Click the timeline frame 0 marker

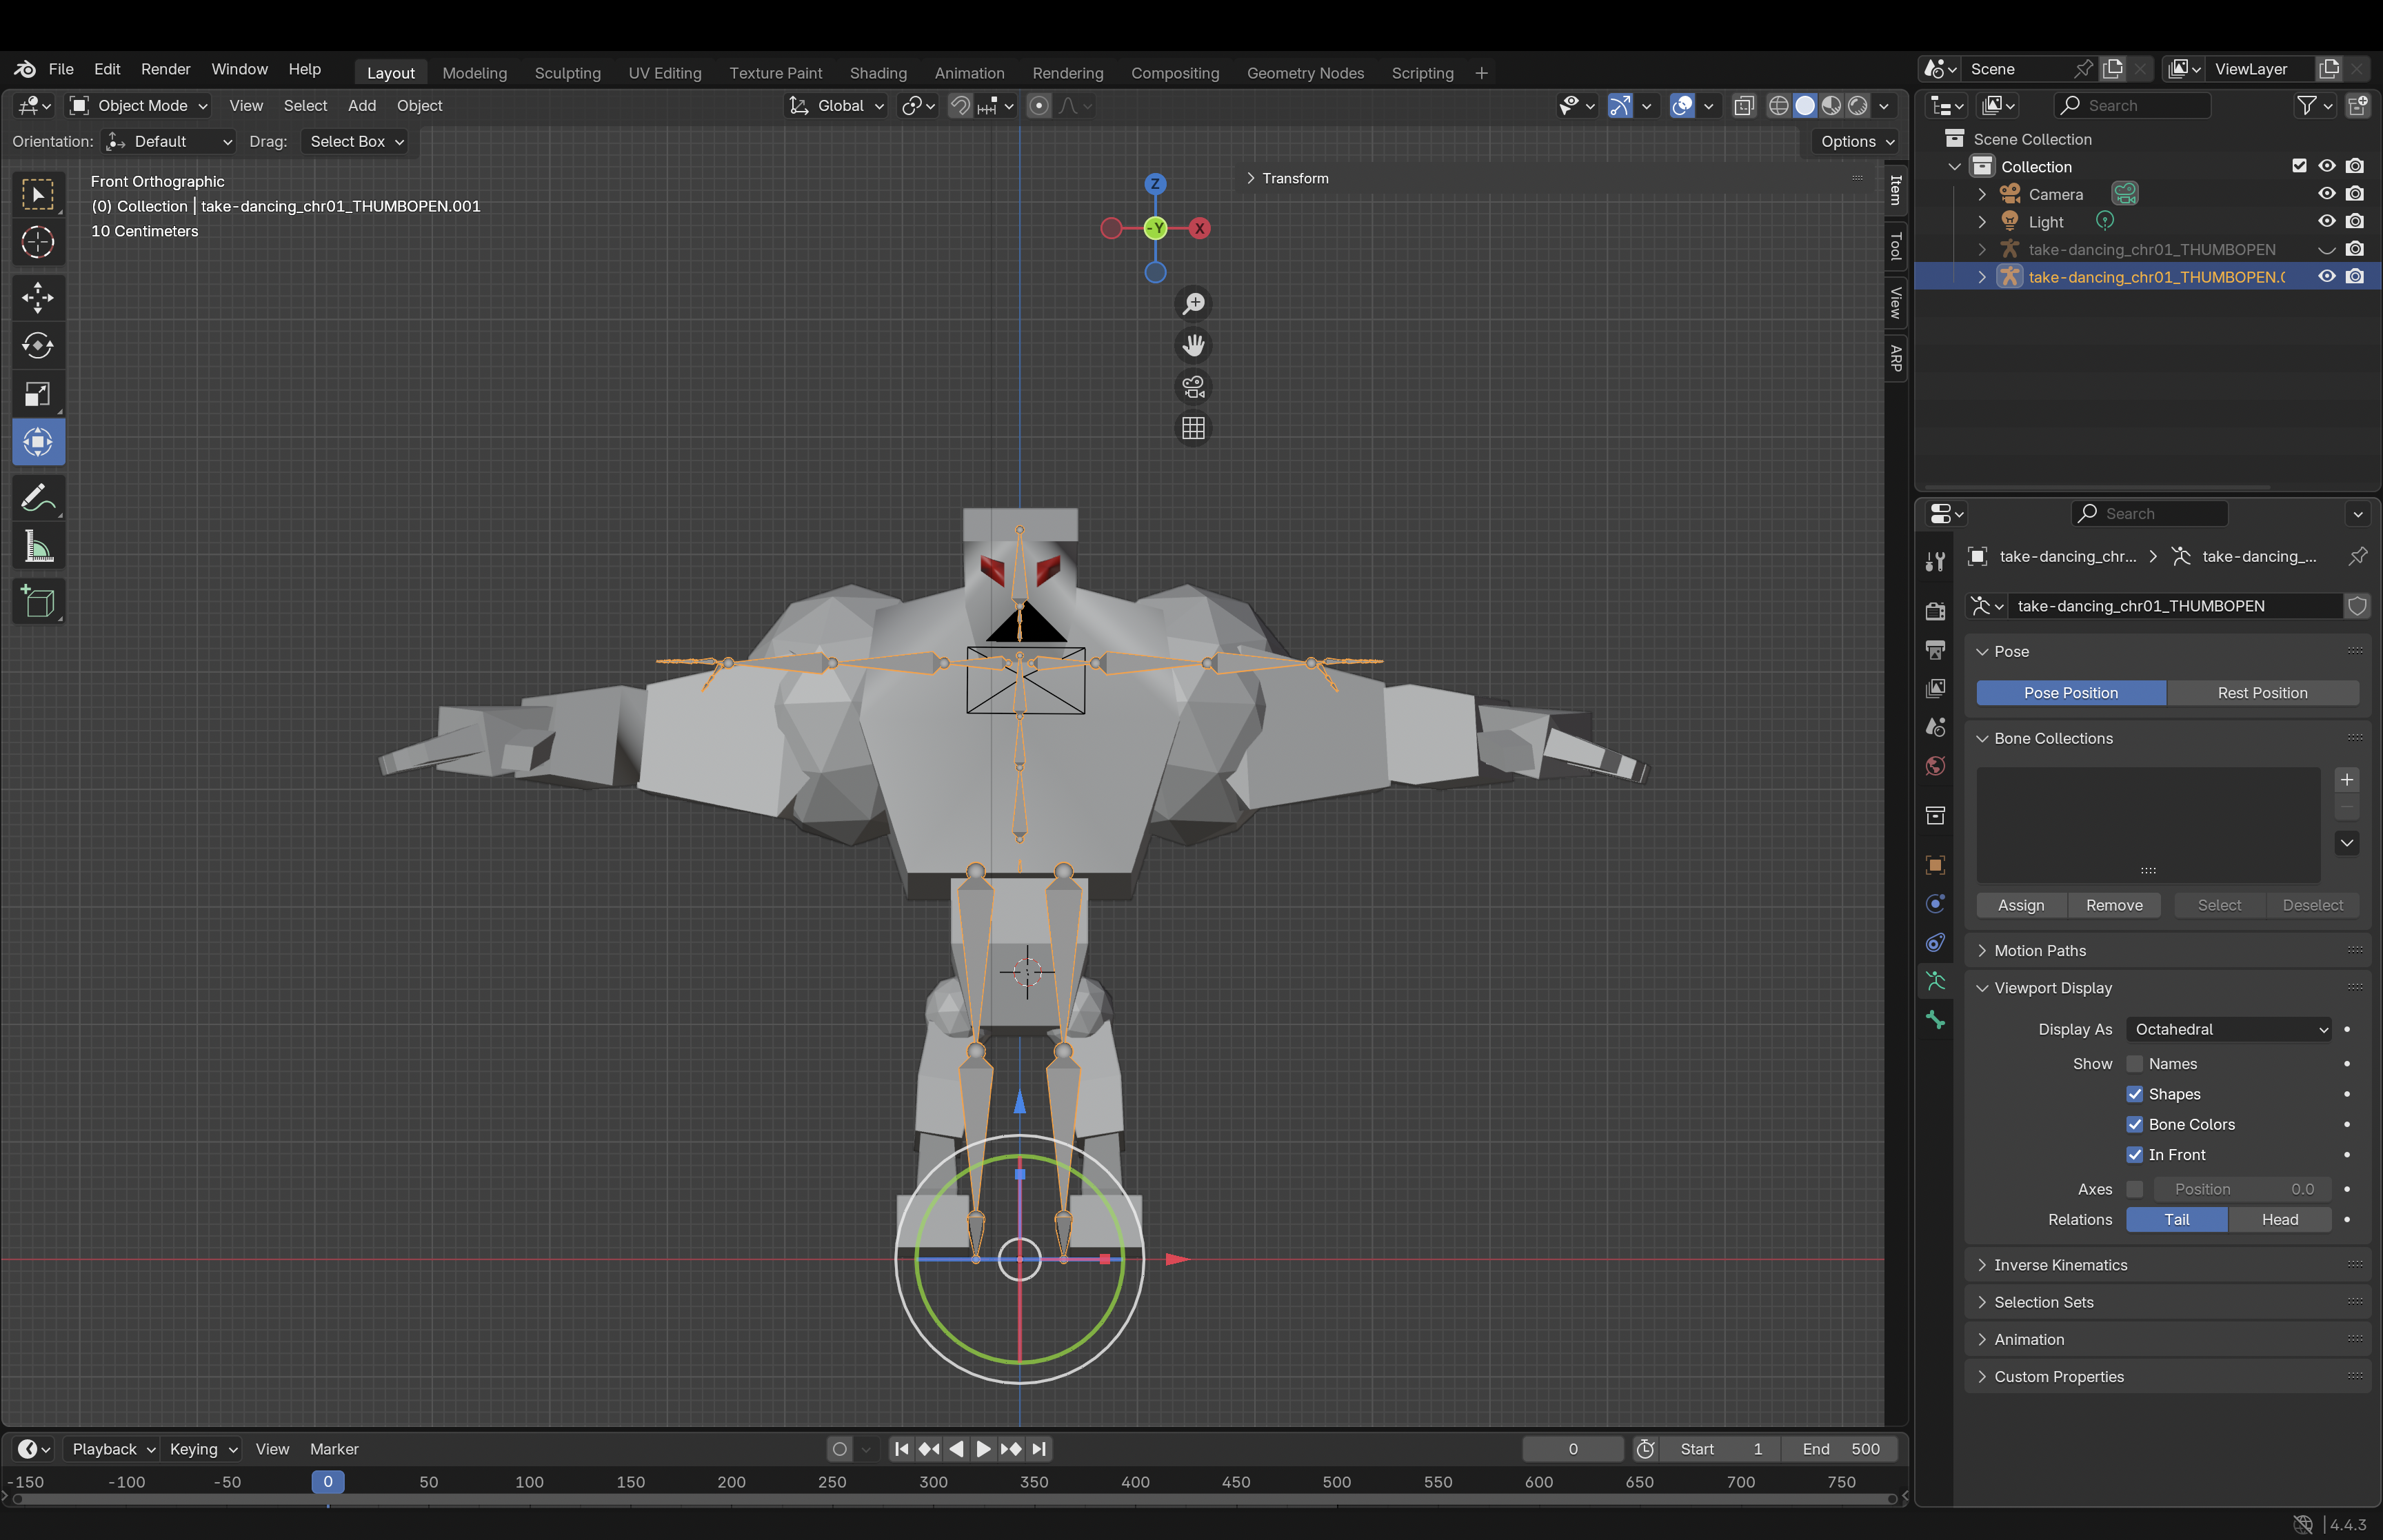327,1482
